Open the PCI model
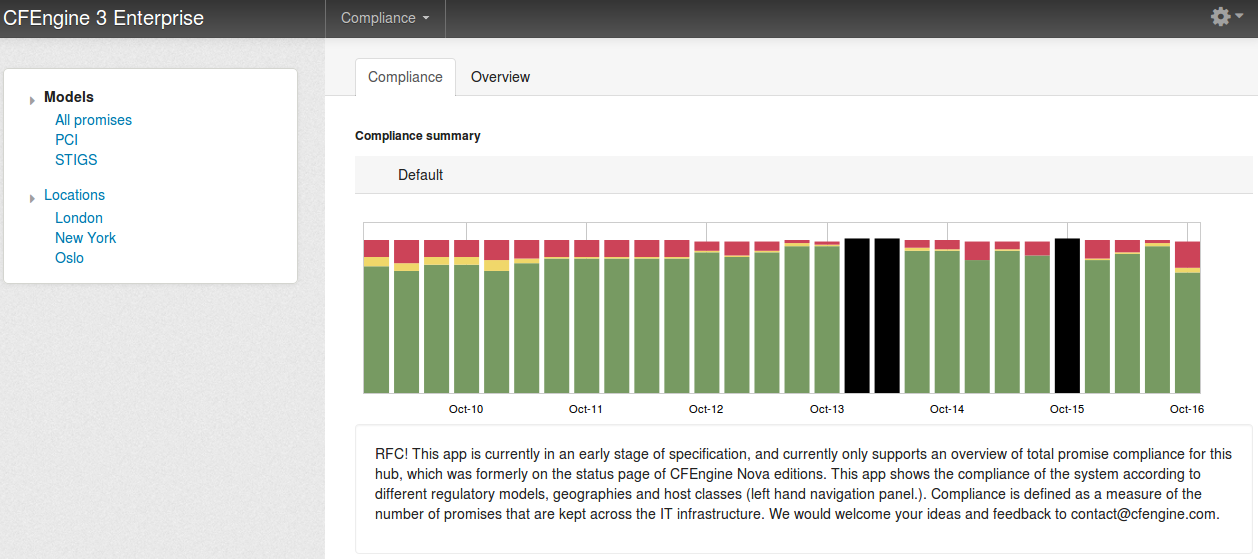Viewport: 1258px width, 559px height. [66, 140]
